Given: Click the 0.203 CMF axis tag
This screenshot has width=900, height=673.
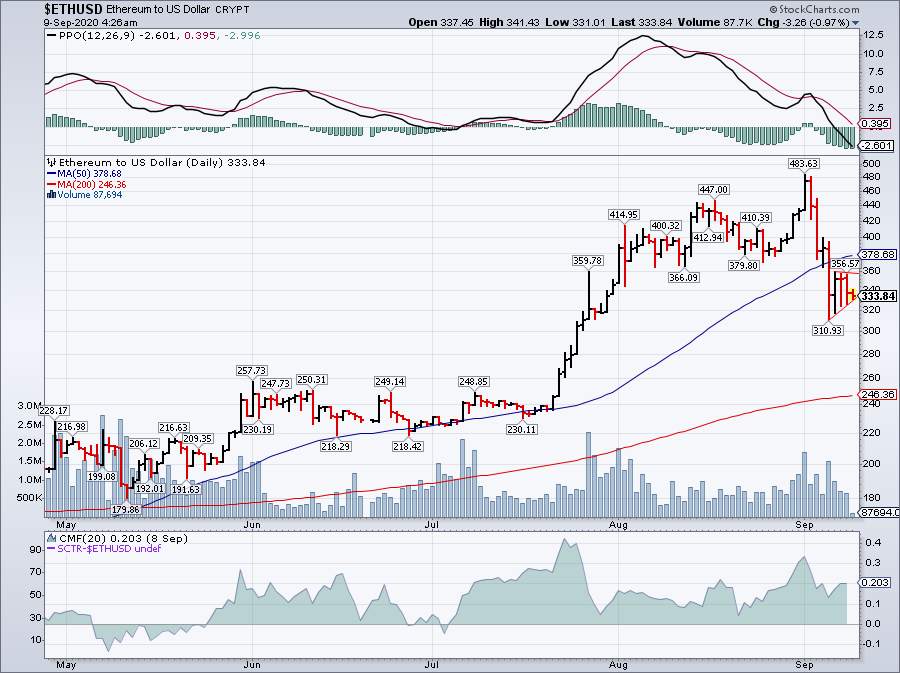Looking at the screenshot, I should [x=875, y=582].
